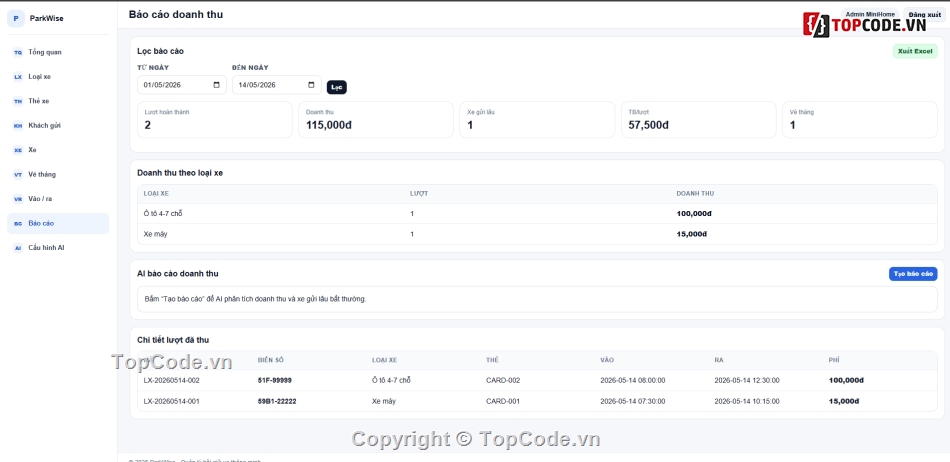
Task: Click the VR icon beside Vào / ra
Action: click(x=18, y=199)
